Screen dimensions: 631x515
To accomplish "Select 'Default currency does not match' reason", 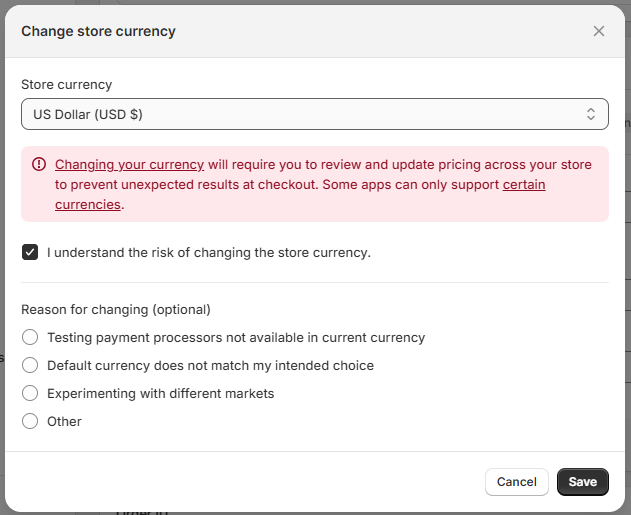I will [x=30, y=365].
